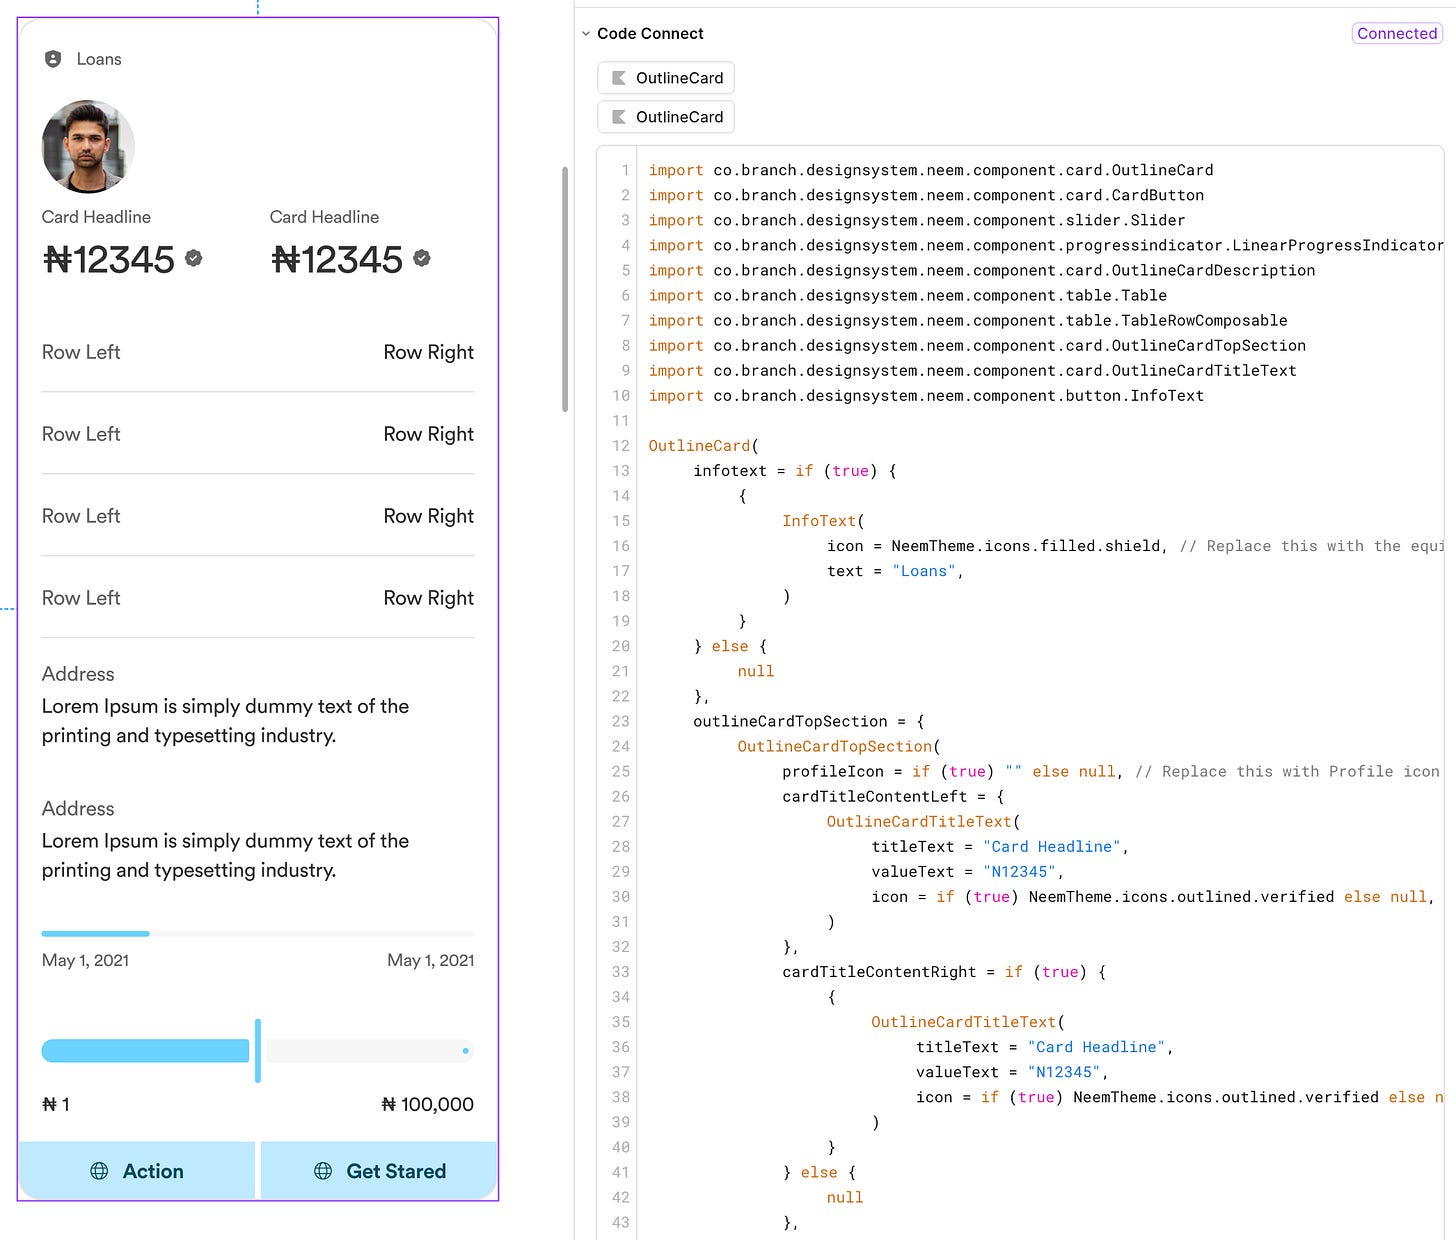The width and height of the screenshot is (1456, 1240).
Task: Click Kotlin icon on second OutlineCard chip
Action: pyautogui.click(x=619, y=117)
